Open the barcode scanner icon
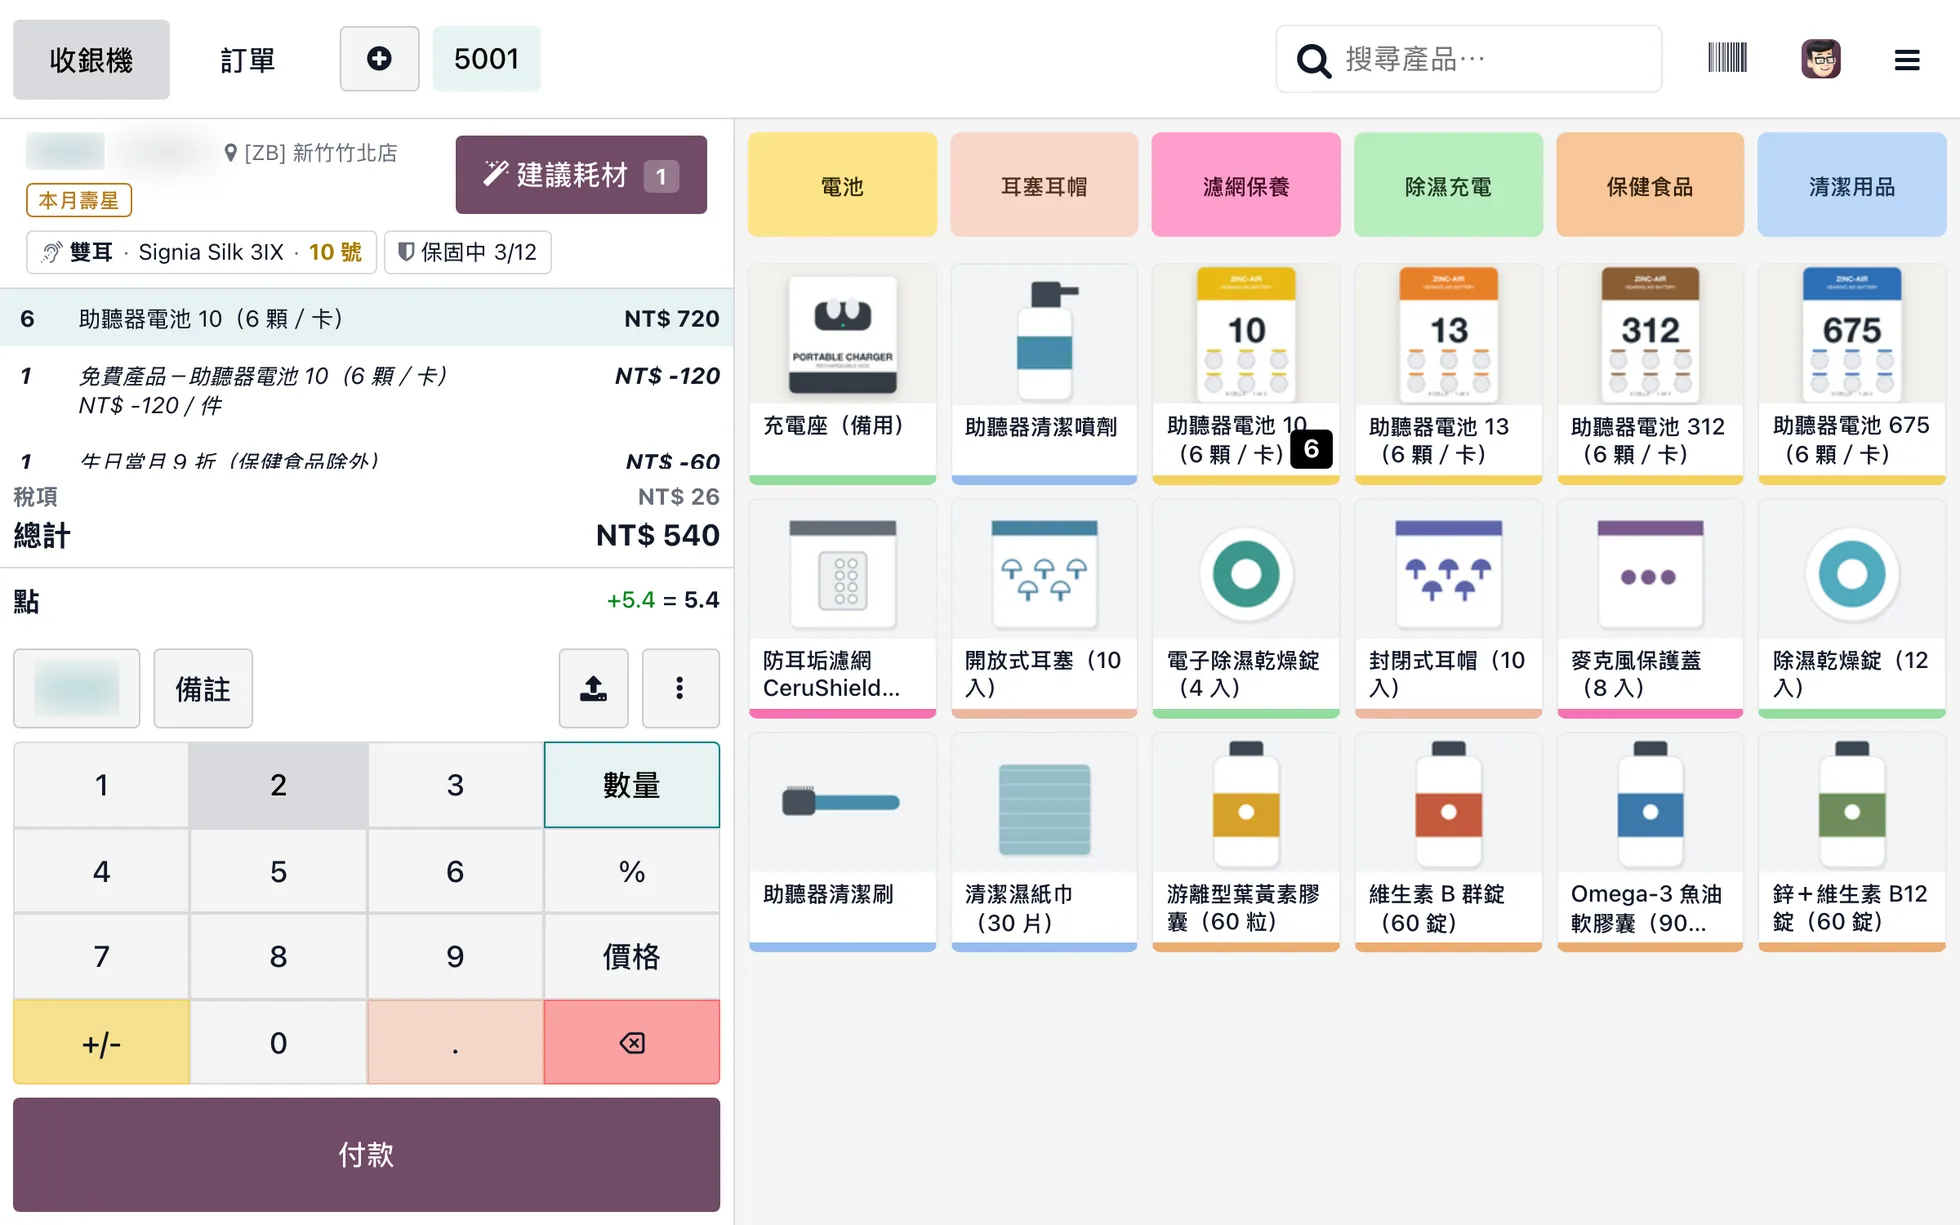The height and width of the screenshot is (1225, 1960). [1727, 59]
